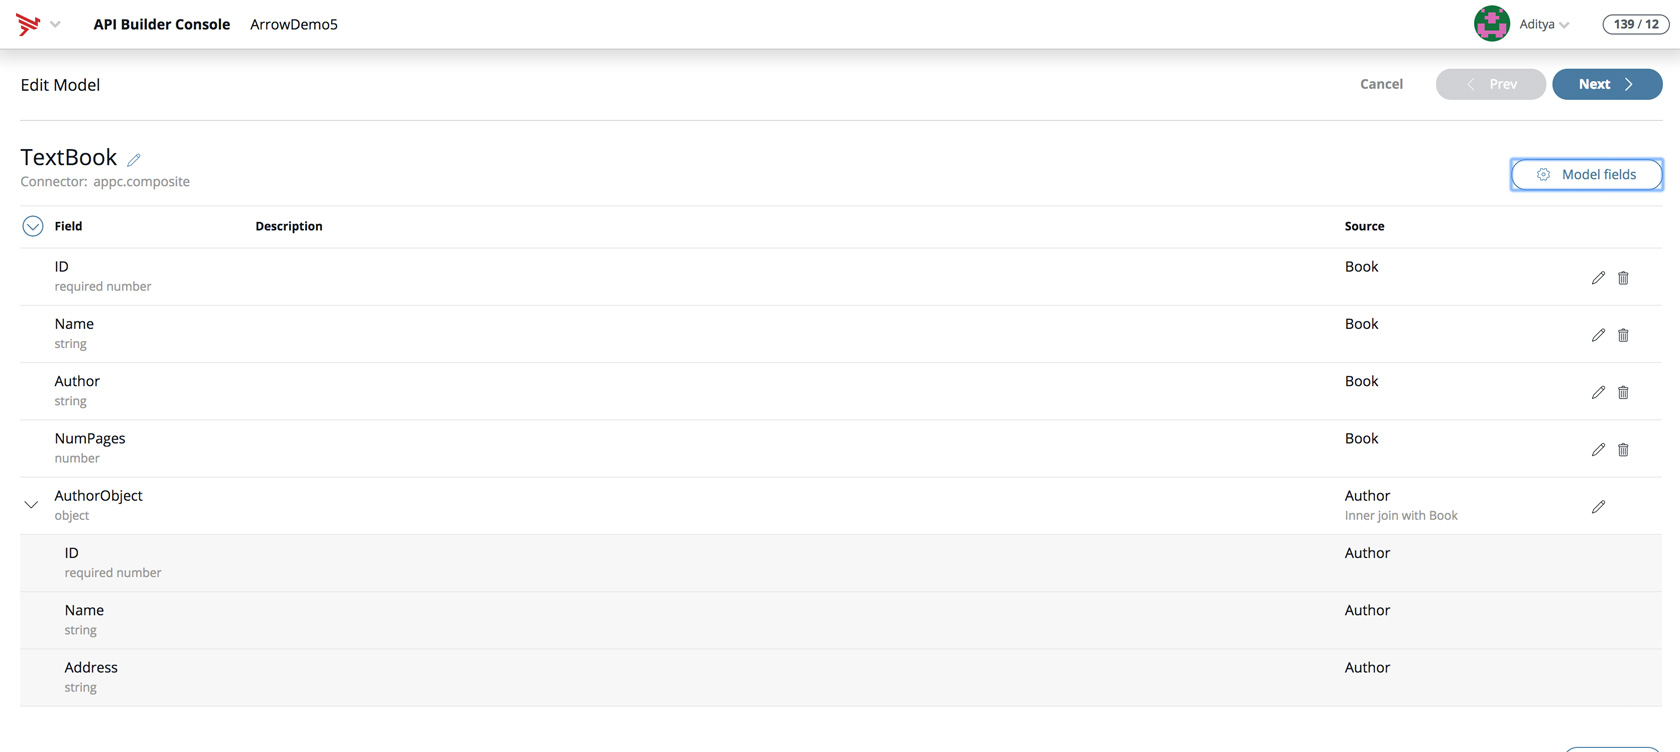Delete the Name field row
Screen dimensions: 1680x752
pyautogui.click(x=1623, y=335)
